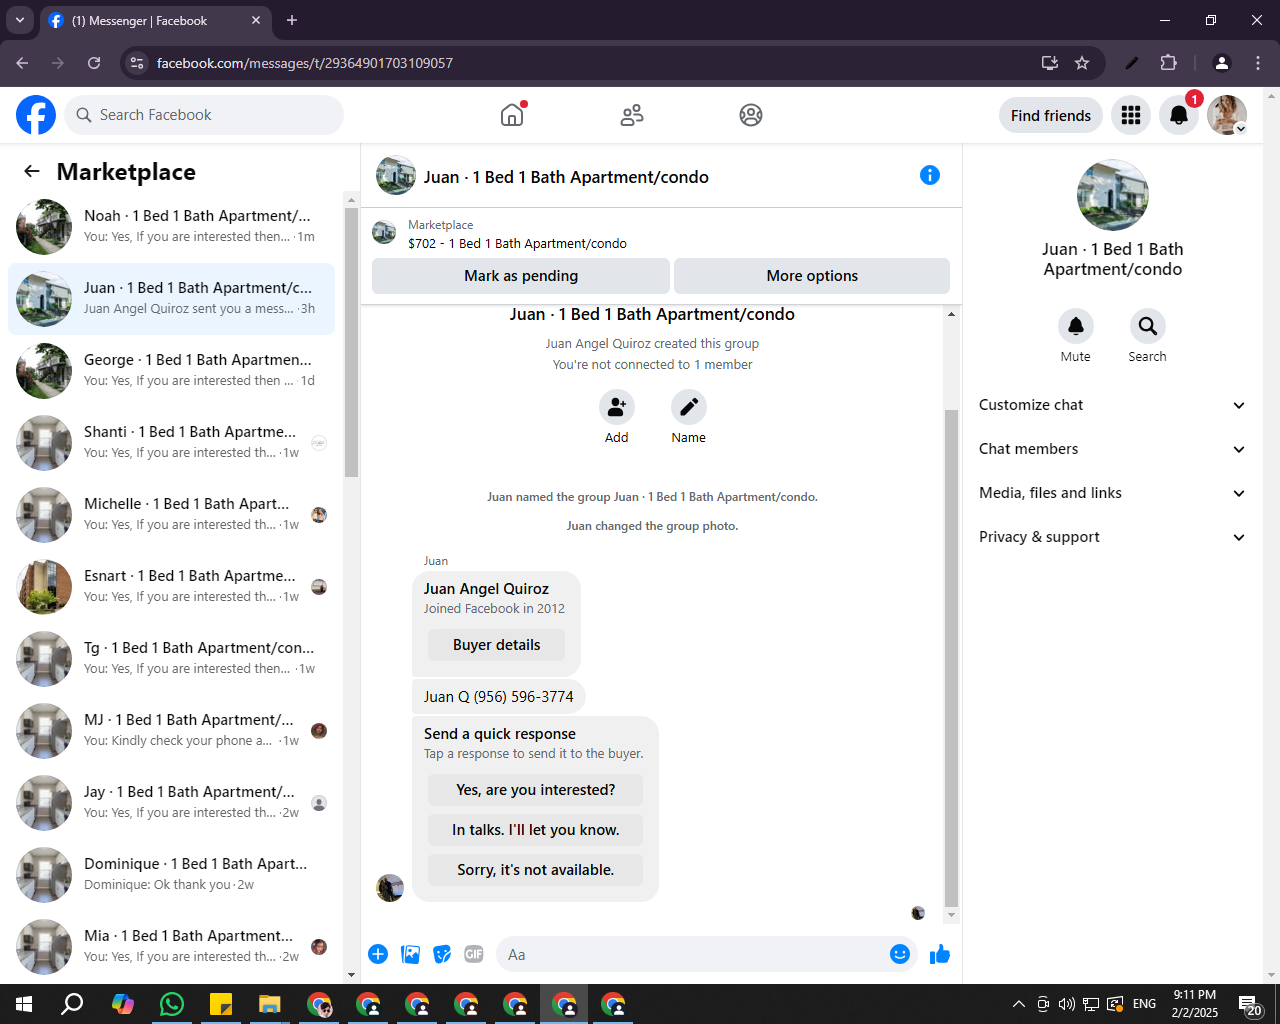This screenshot has width=1280, height=1024.
Task: Click More options button
Action: [812, 276]
